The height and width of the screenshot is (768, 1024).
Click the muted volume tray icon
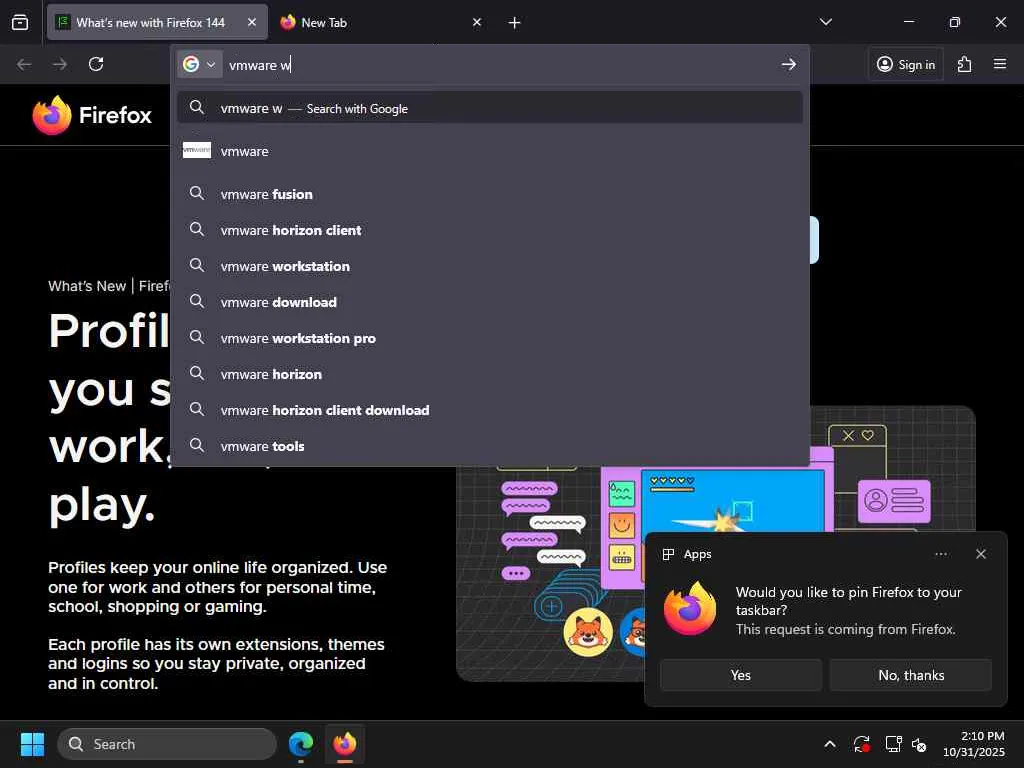(x=920, y=744)
